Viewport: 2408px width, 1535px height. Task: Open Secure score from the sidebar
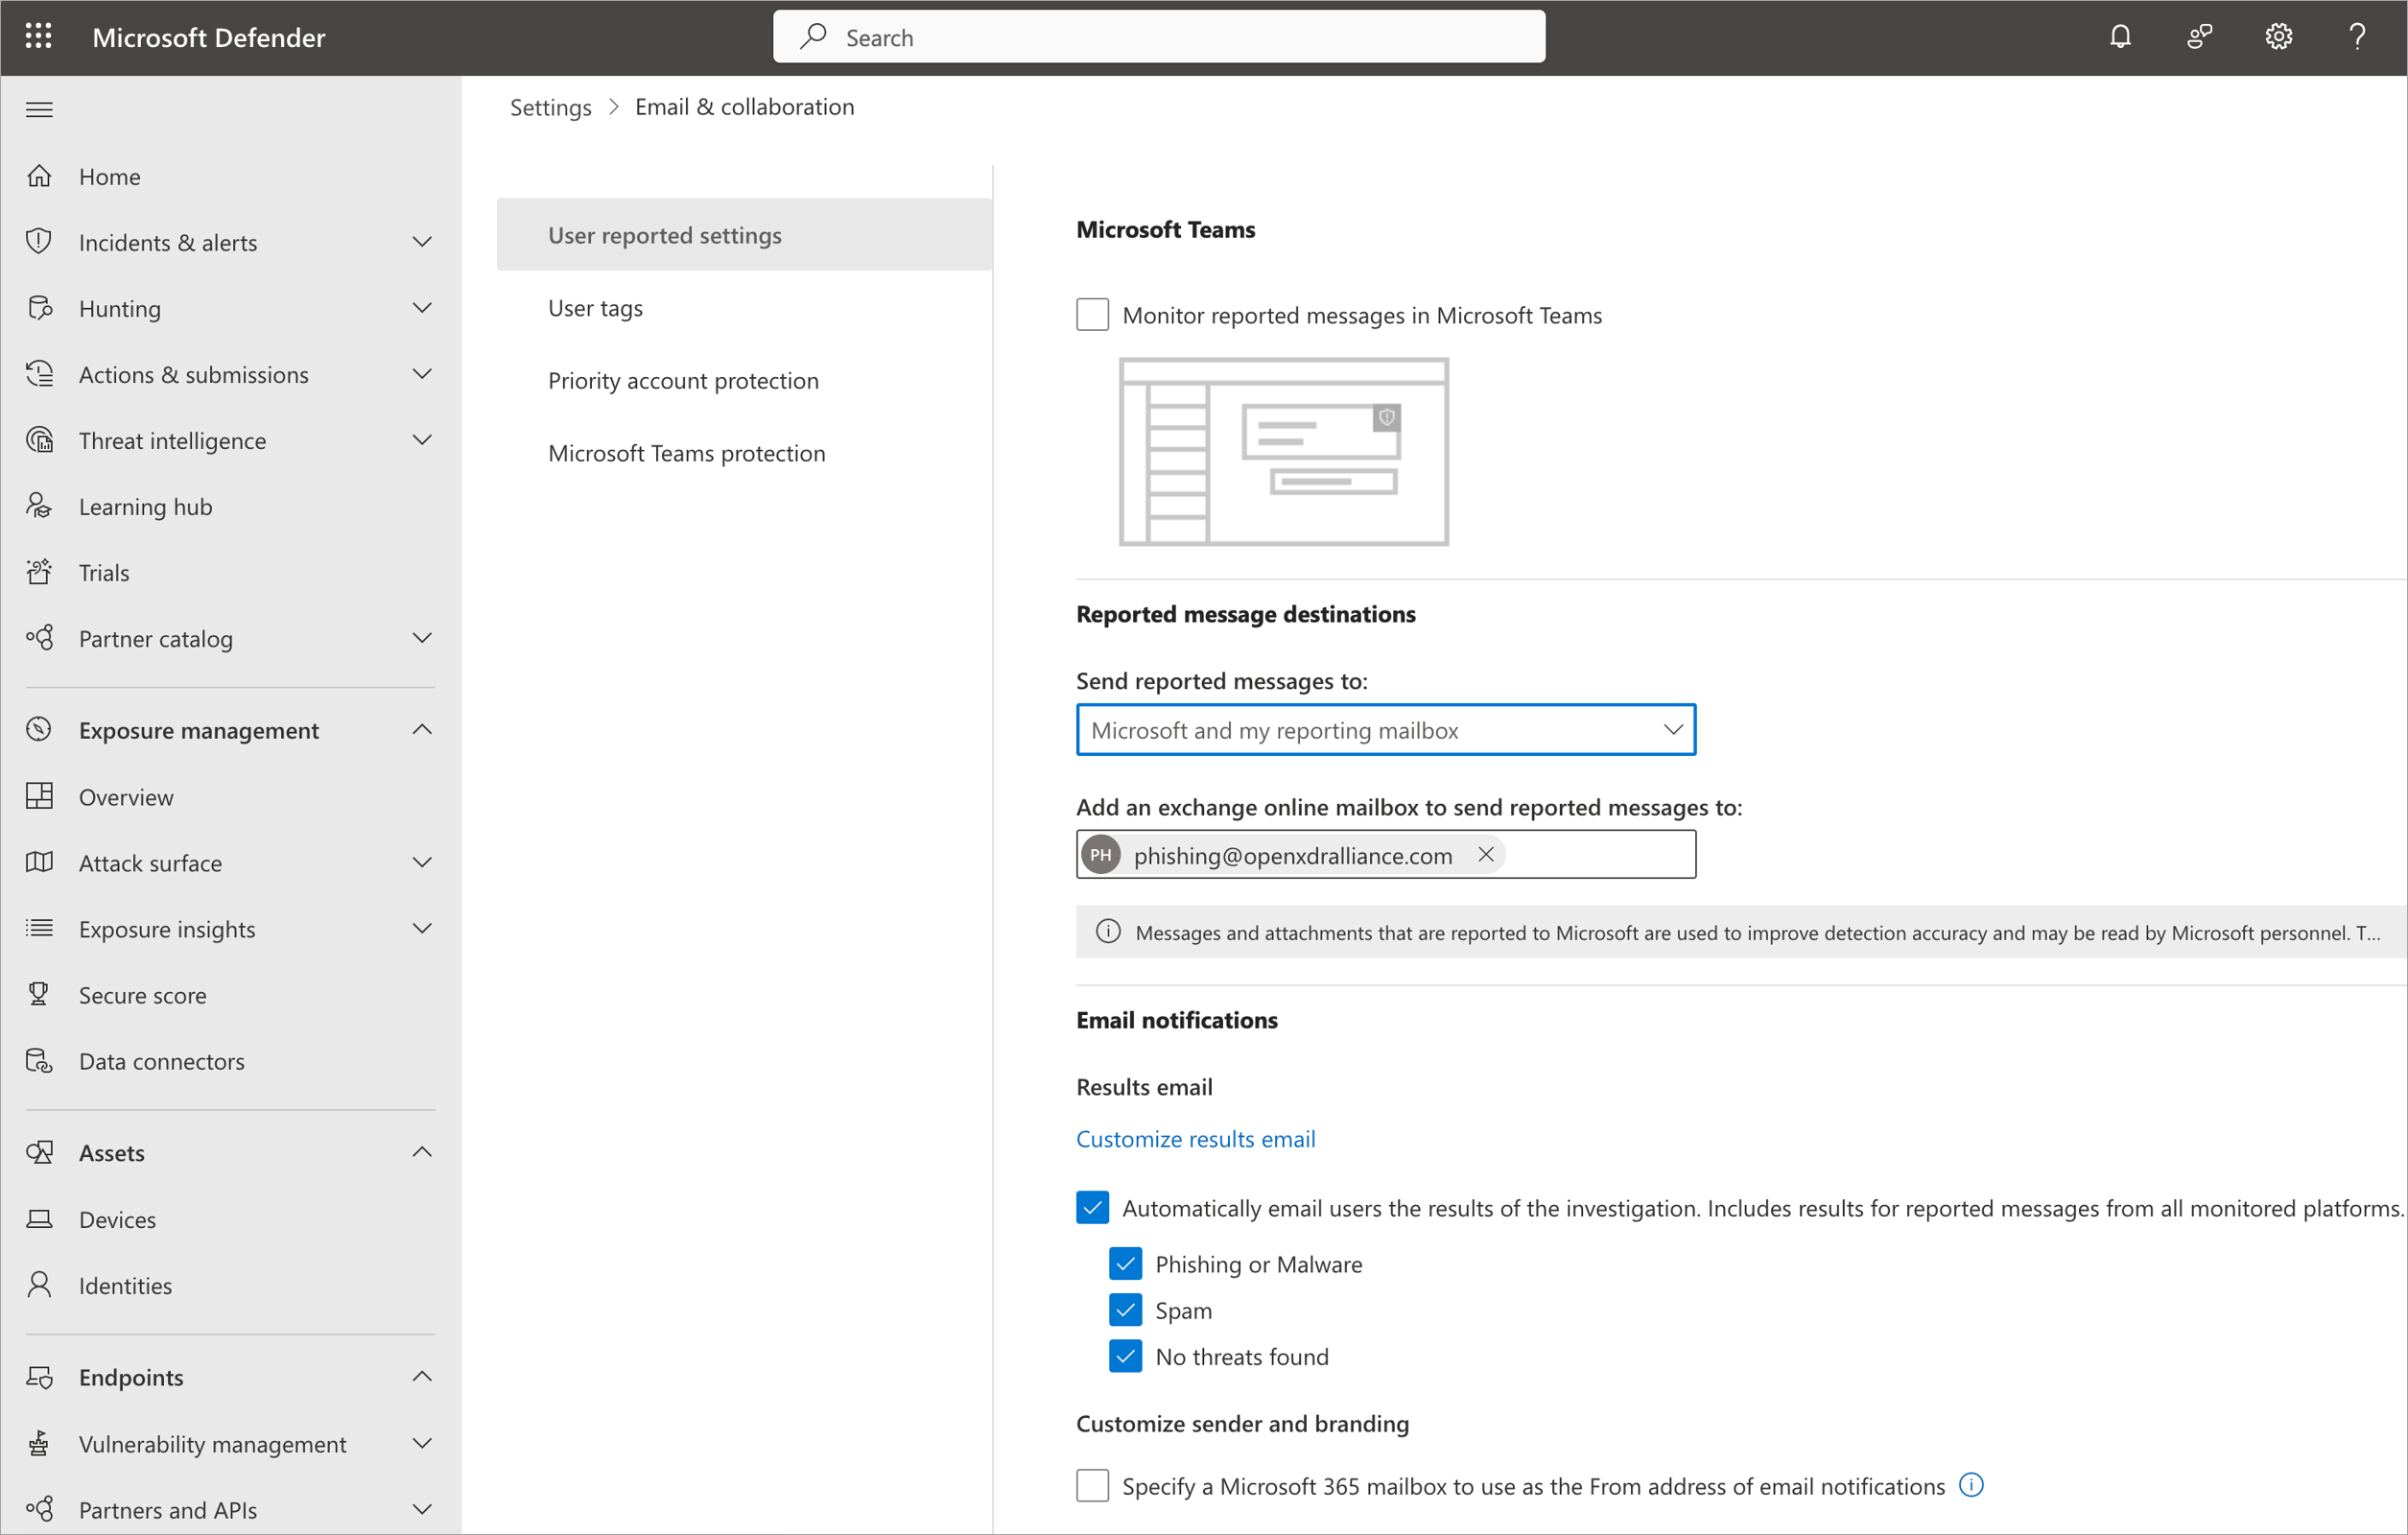click(x=141, y=994)
